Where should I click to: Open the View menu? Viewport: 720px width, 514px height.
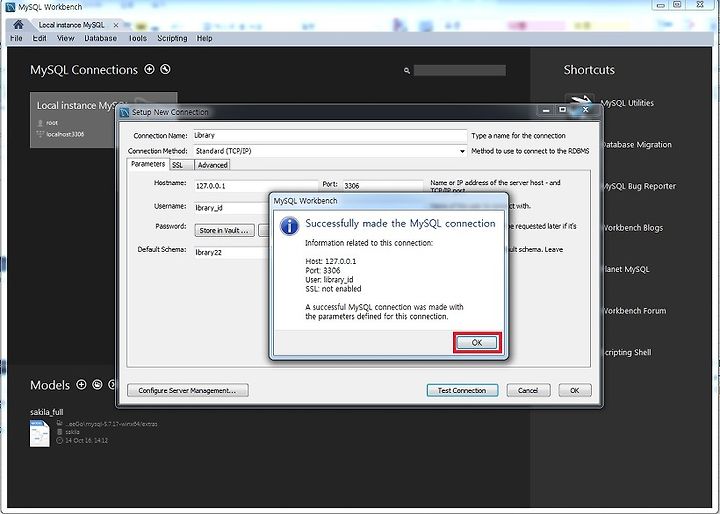(66, 39)
